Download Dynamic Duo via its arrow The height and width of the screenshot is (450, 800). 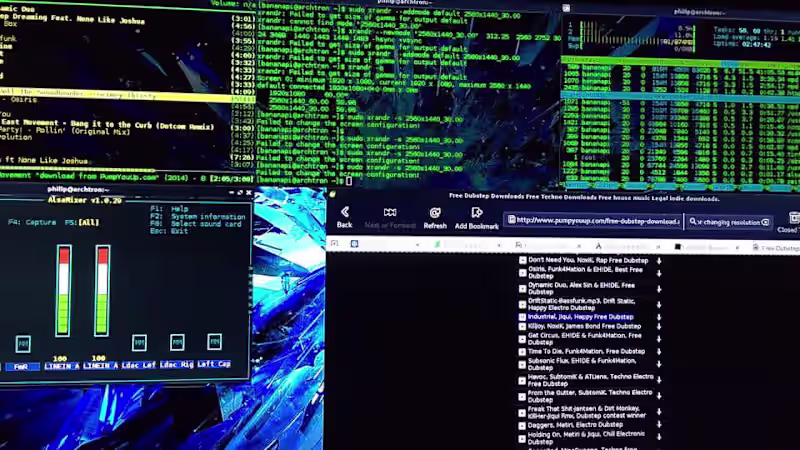click(659, 289)
